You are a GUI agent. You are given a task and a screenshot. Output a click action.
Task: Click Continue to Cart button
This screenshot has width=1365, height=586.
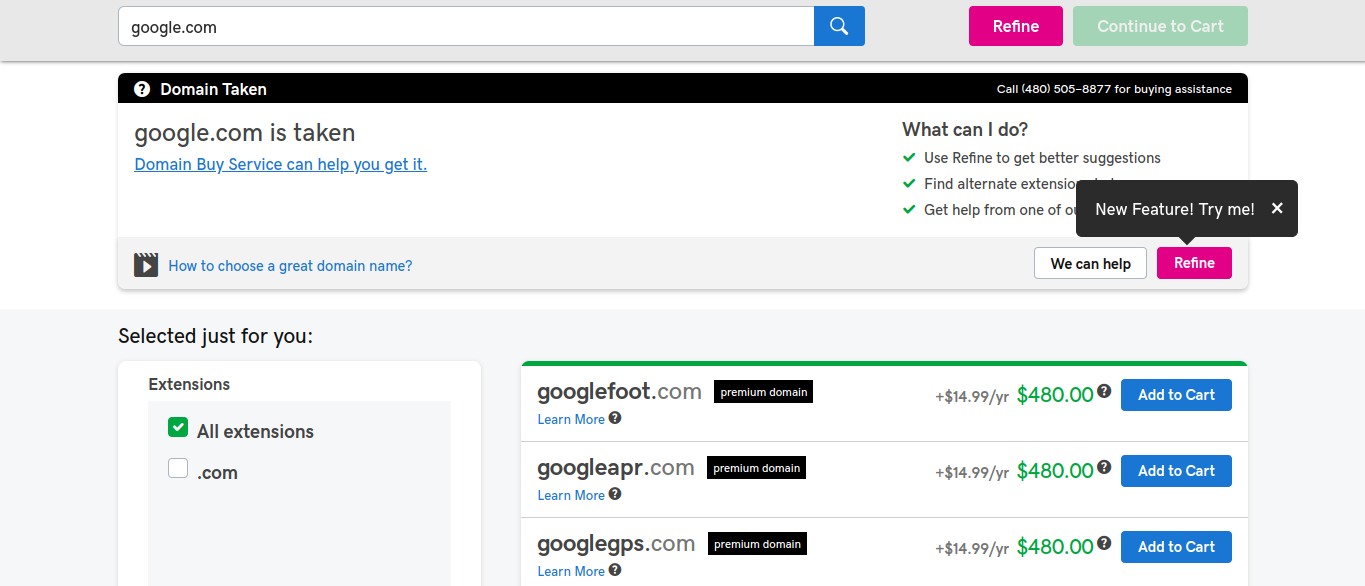[x=1160, y=26]
